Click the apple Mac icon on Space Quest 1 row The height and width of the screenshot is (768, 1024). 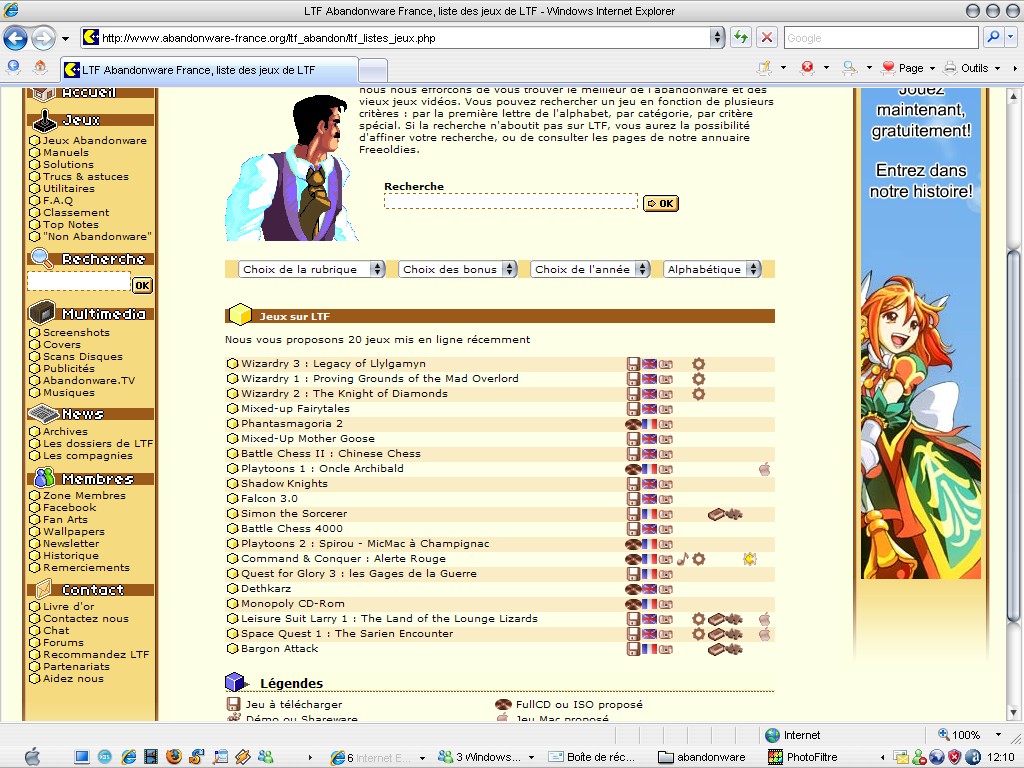pyautogui.click(x=764, y=634)
